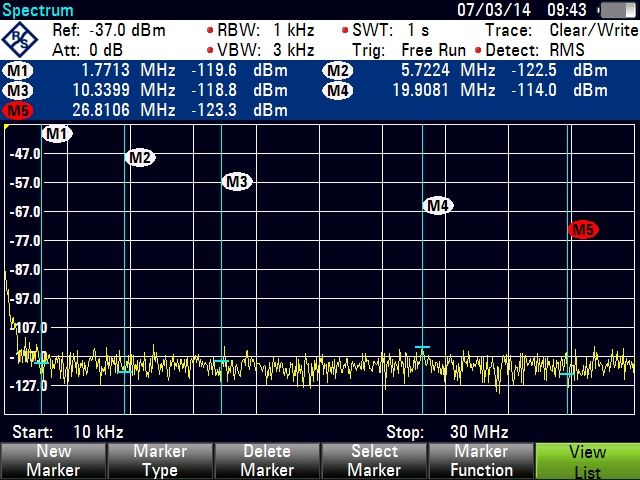The height and width of the screenshot is (480, 640).
Task: Click the M3 badge in marker list
Action: tap(17, 90)
